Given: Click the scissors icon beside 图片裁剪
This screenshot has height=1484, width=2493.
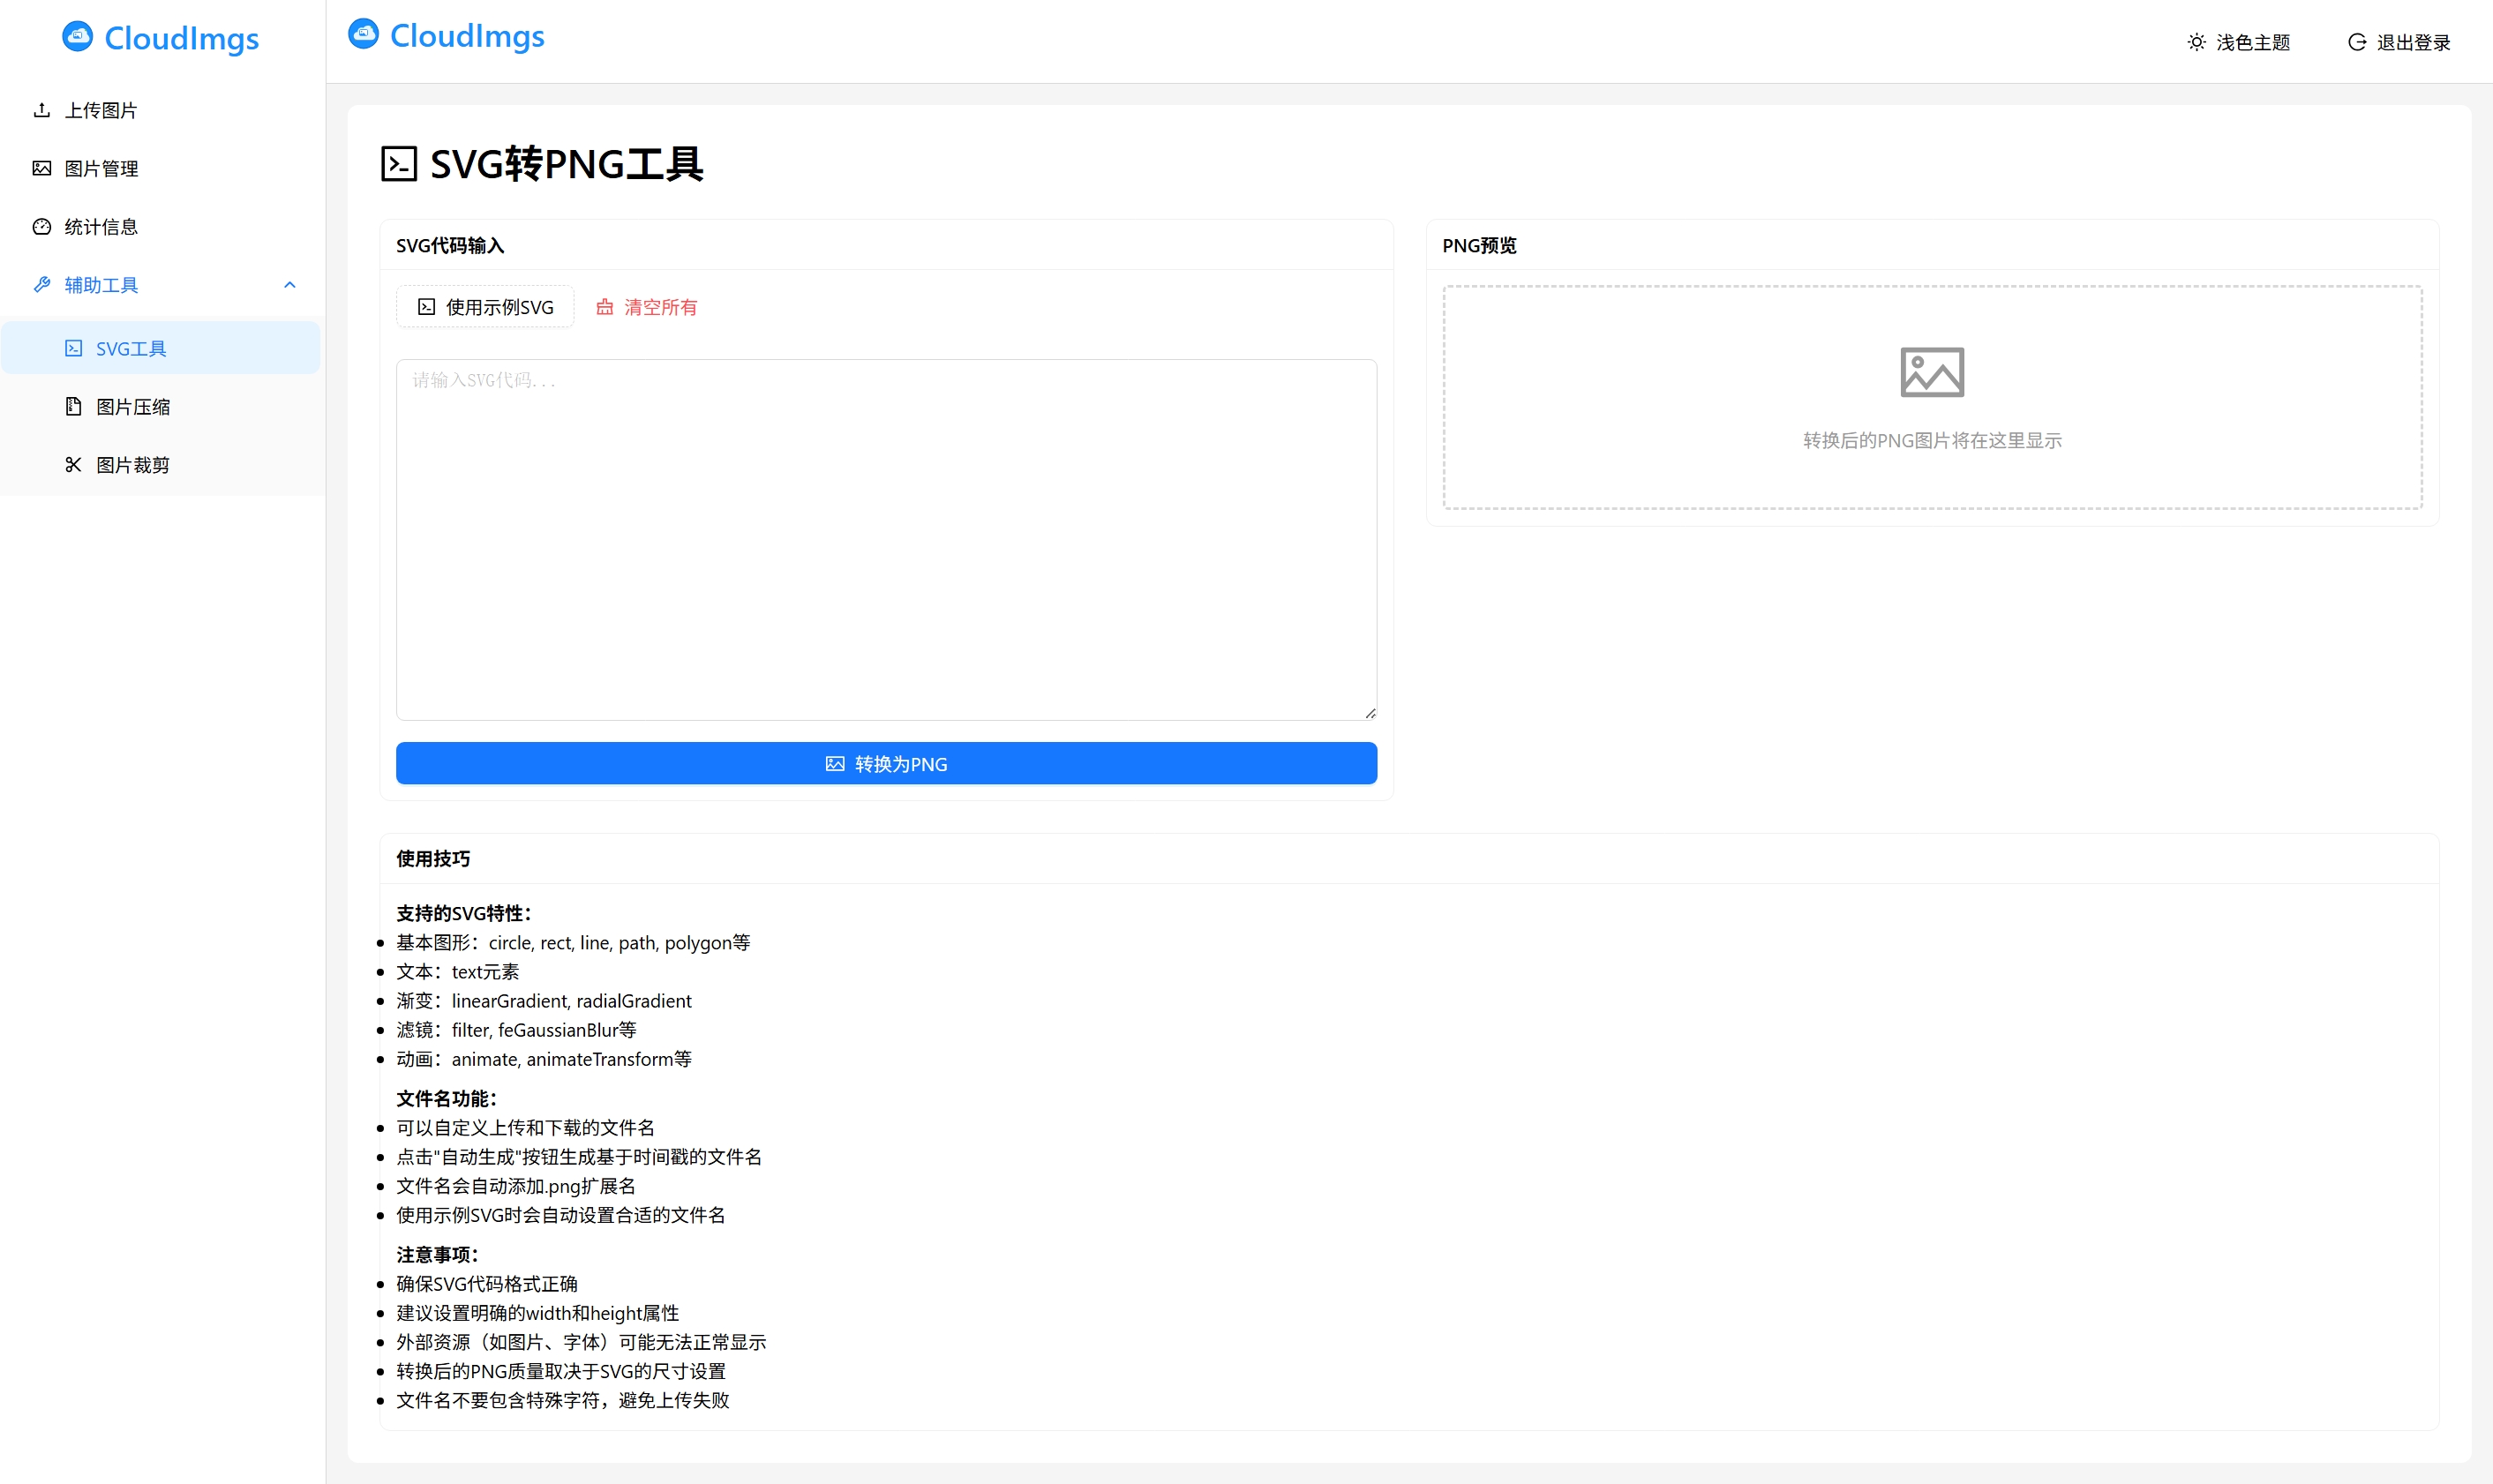Looking at the screenshot, I should 74,464.
